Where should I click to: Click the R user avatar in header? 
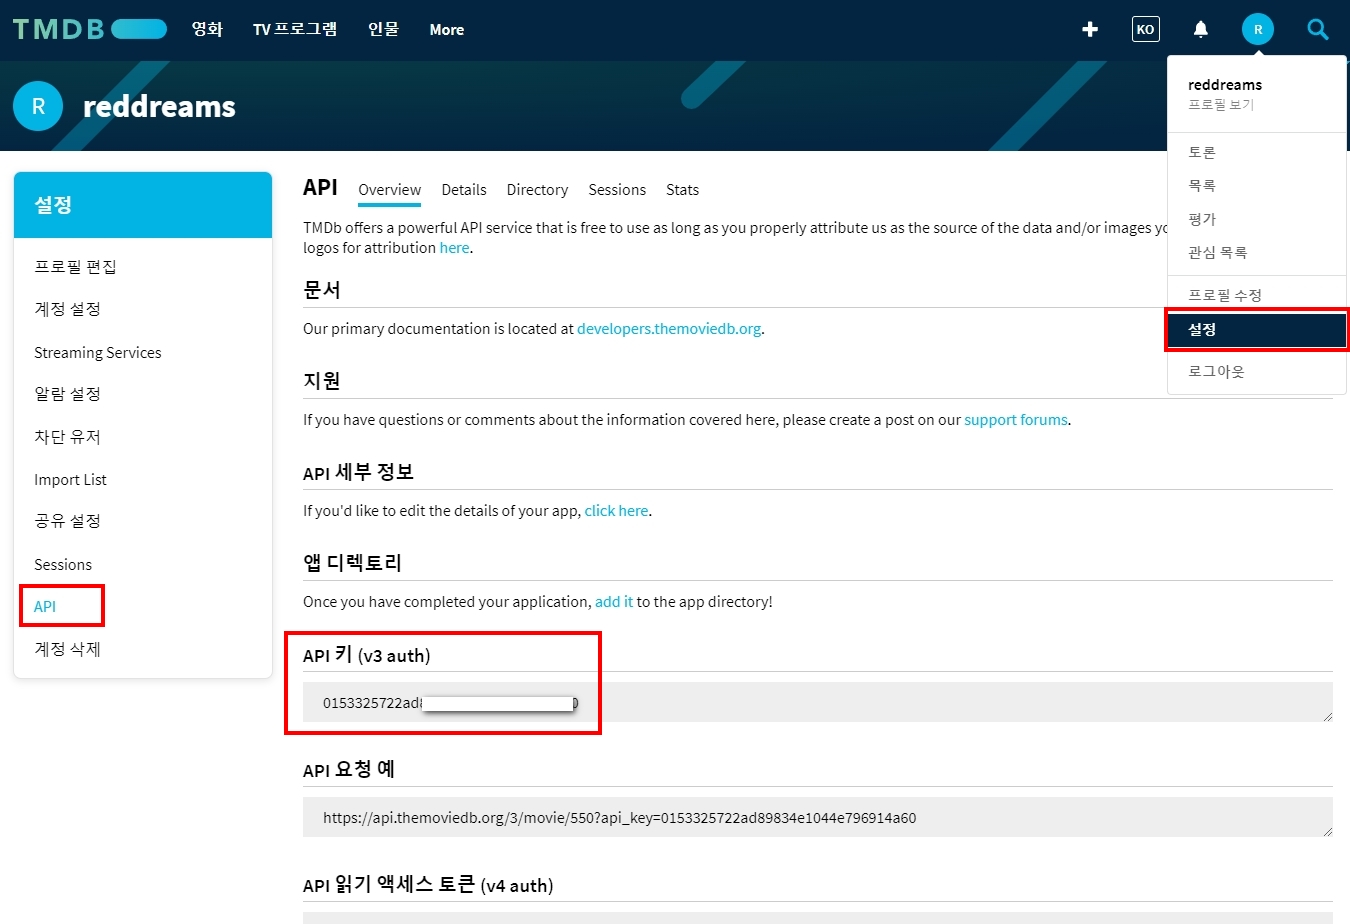1258,29
